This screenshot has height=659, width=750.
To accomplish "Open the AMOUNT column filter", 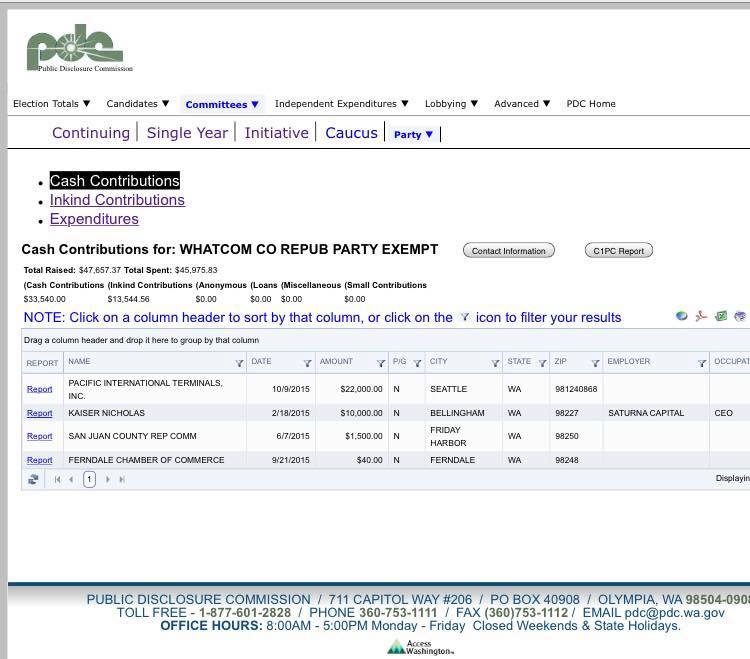I will point(380,363).
